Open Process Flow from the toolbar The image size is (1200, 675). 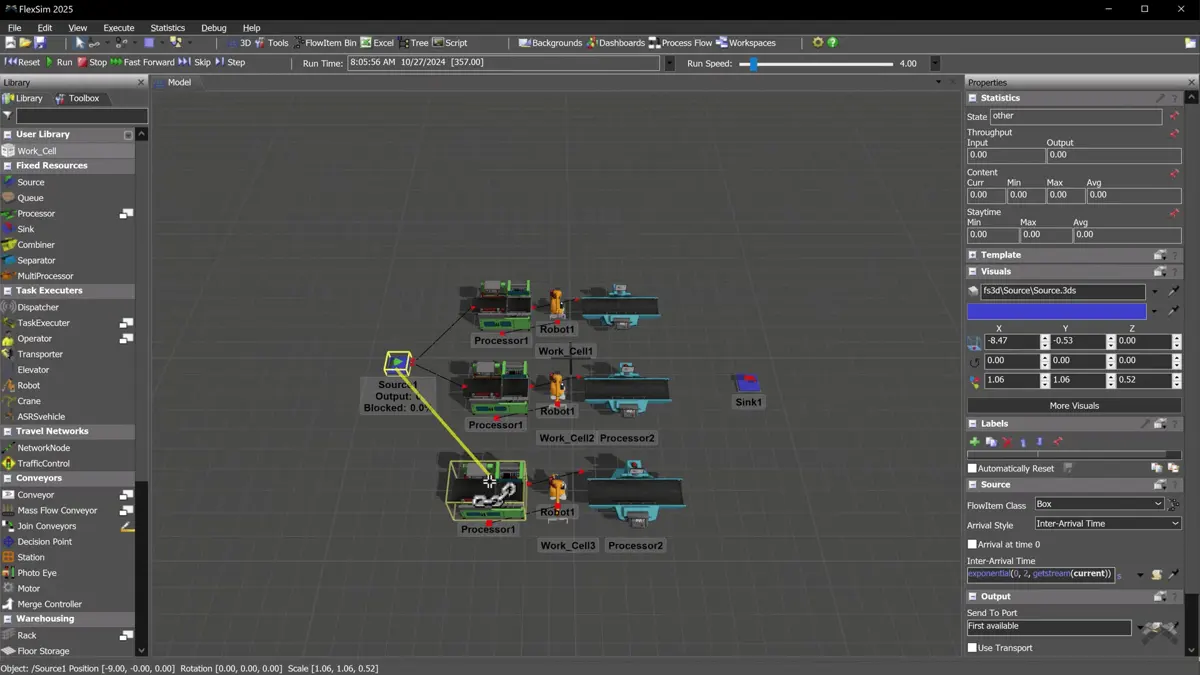[x=680, y=43]
